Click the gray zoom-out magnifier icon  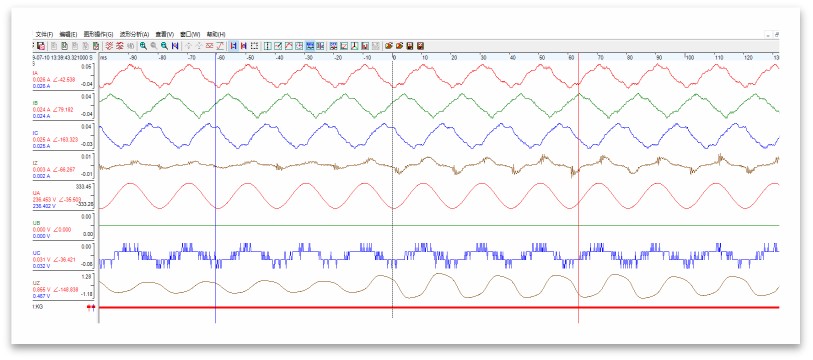pyautogui.click(x=153, y=46)
